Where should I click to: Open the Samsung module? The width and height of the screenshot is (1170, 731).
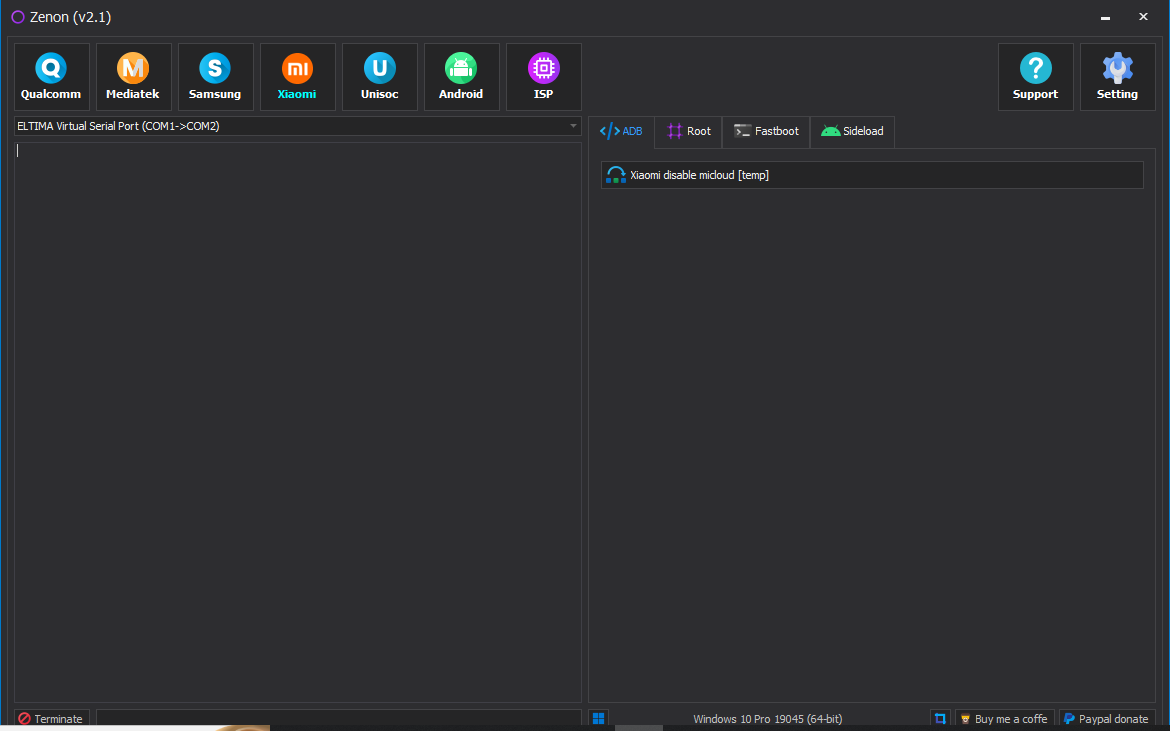[x=216, y=77]
